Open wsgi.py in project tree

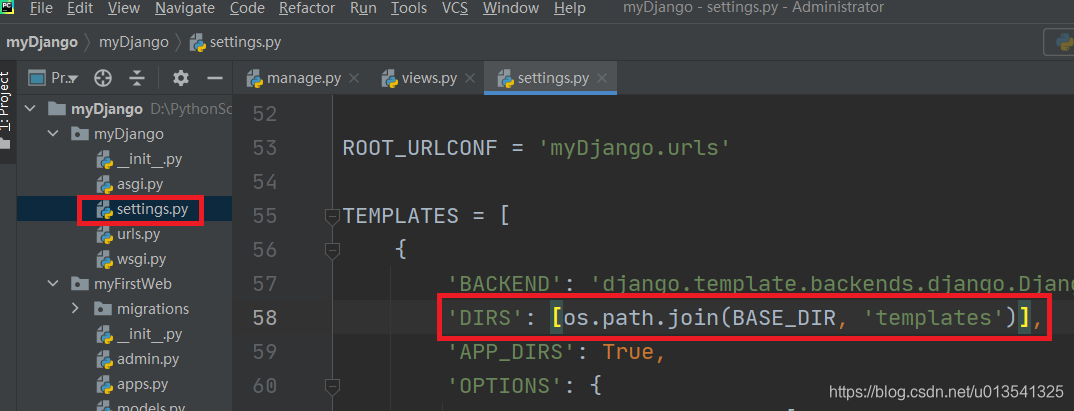(141, 260)
